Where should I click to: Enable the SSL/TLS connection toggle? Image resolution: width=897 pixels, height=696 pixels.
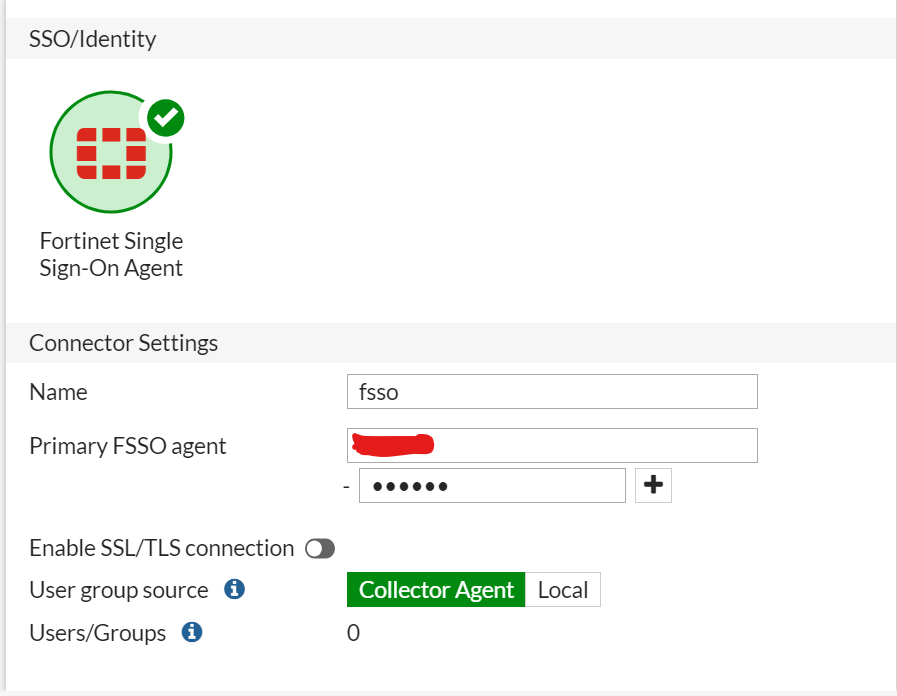pyautogui.click(x=320, y=548)
